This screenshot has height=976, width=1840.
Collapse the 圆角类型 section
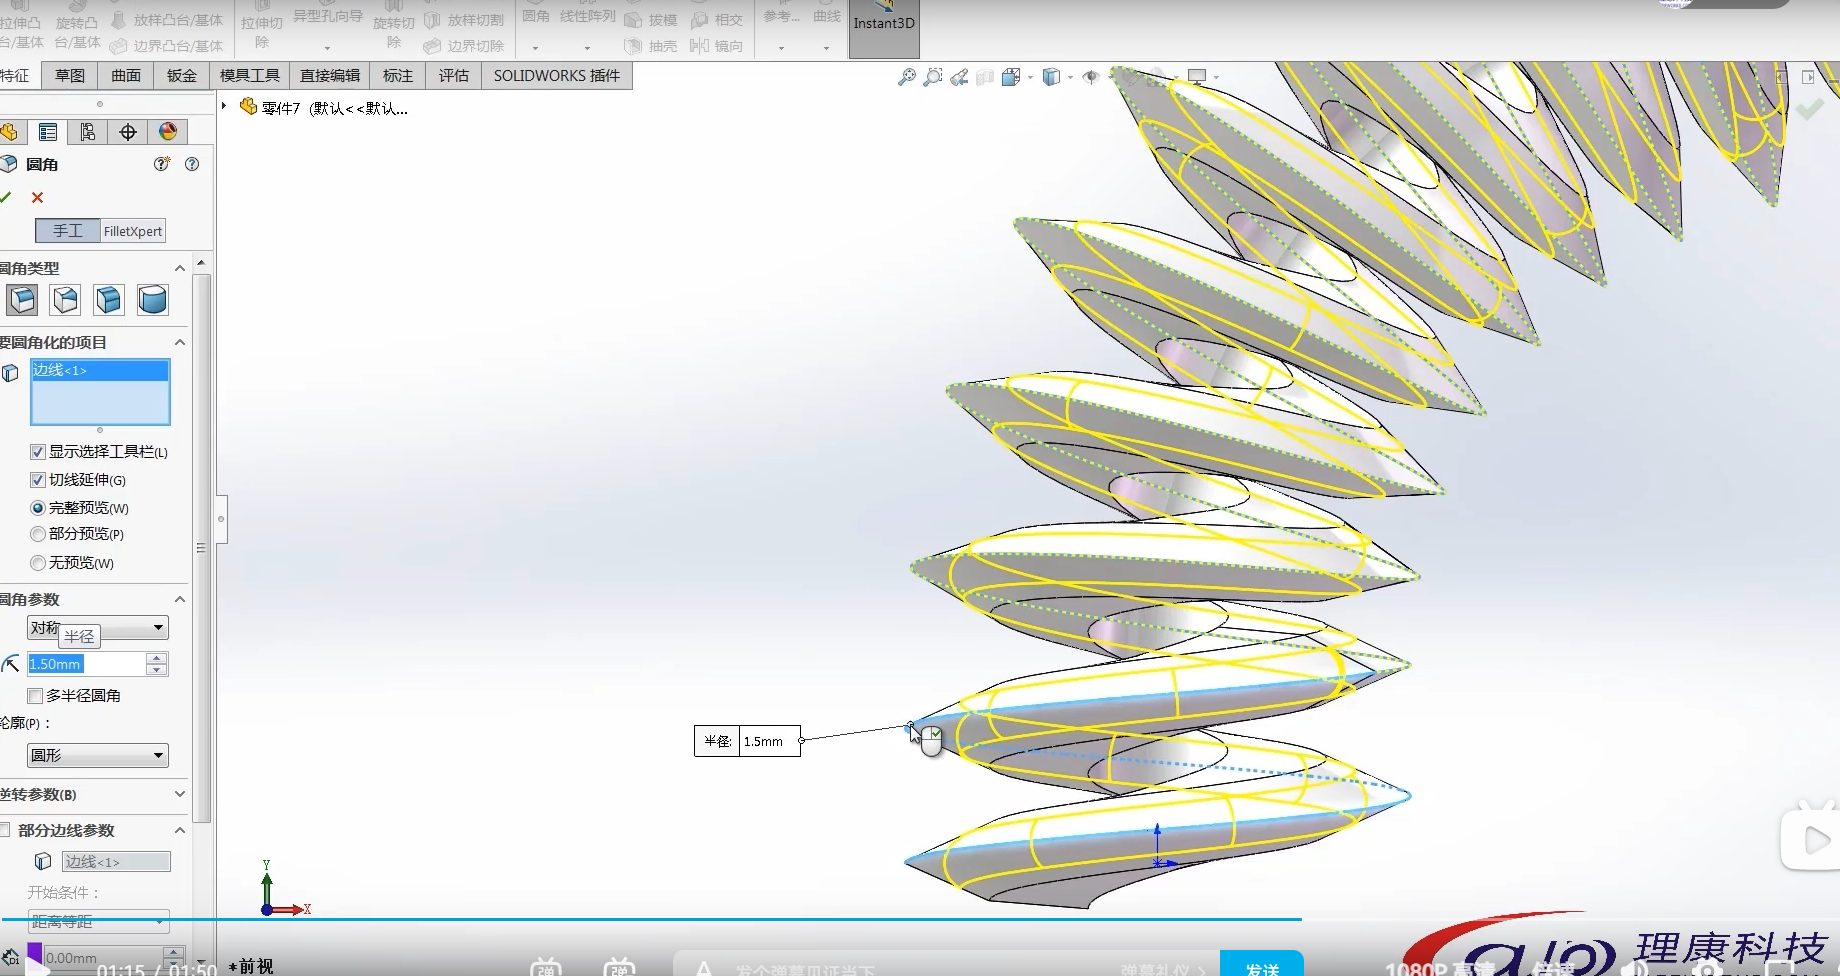tap(180, 268)
